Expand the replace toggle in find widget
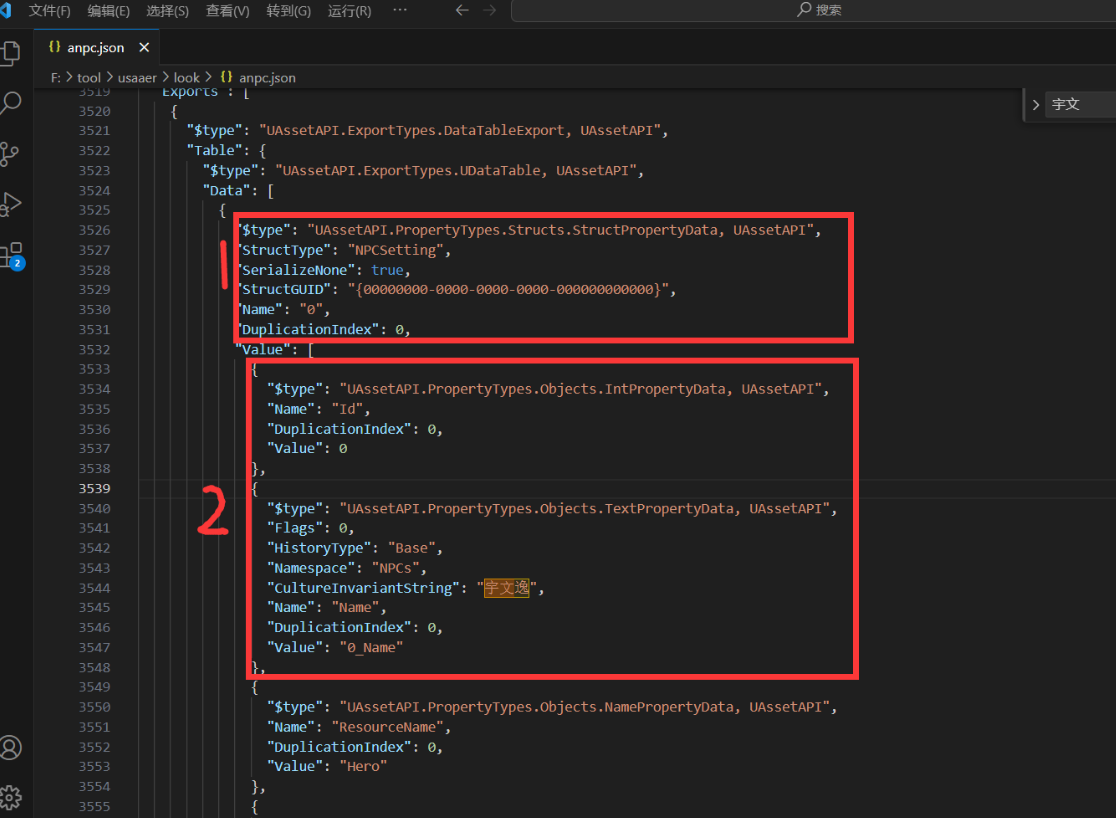 (x=1035, y=104)
